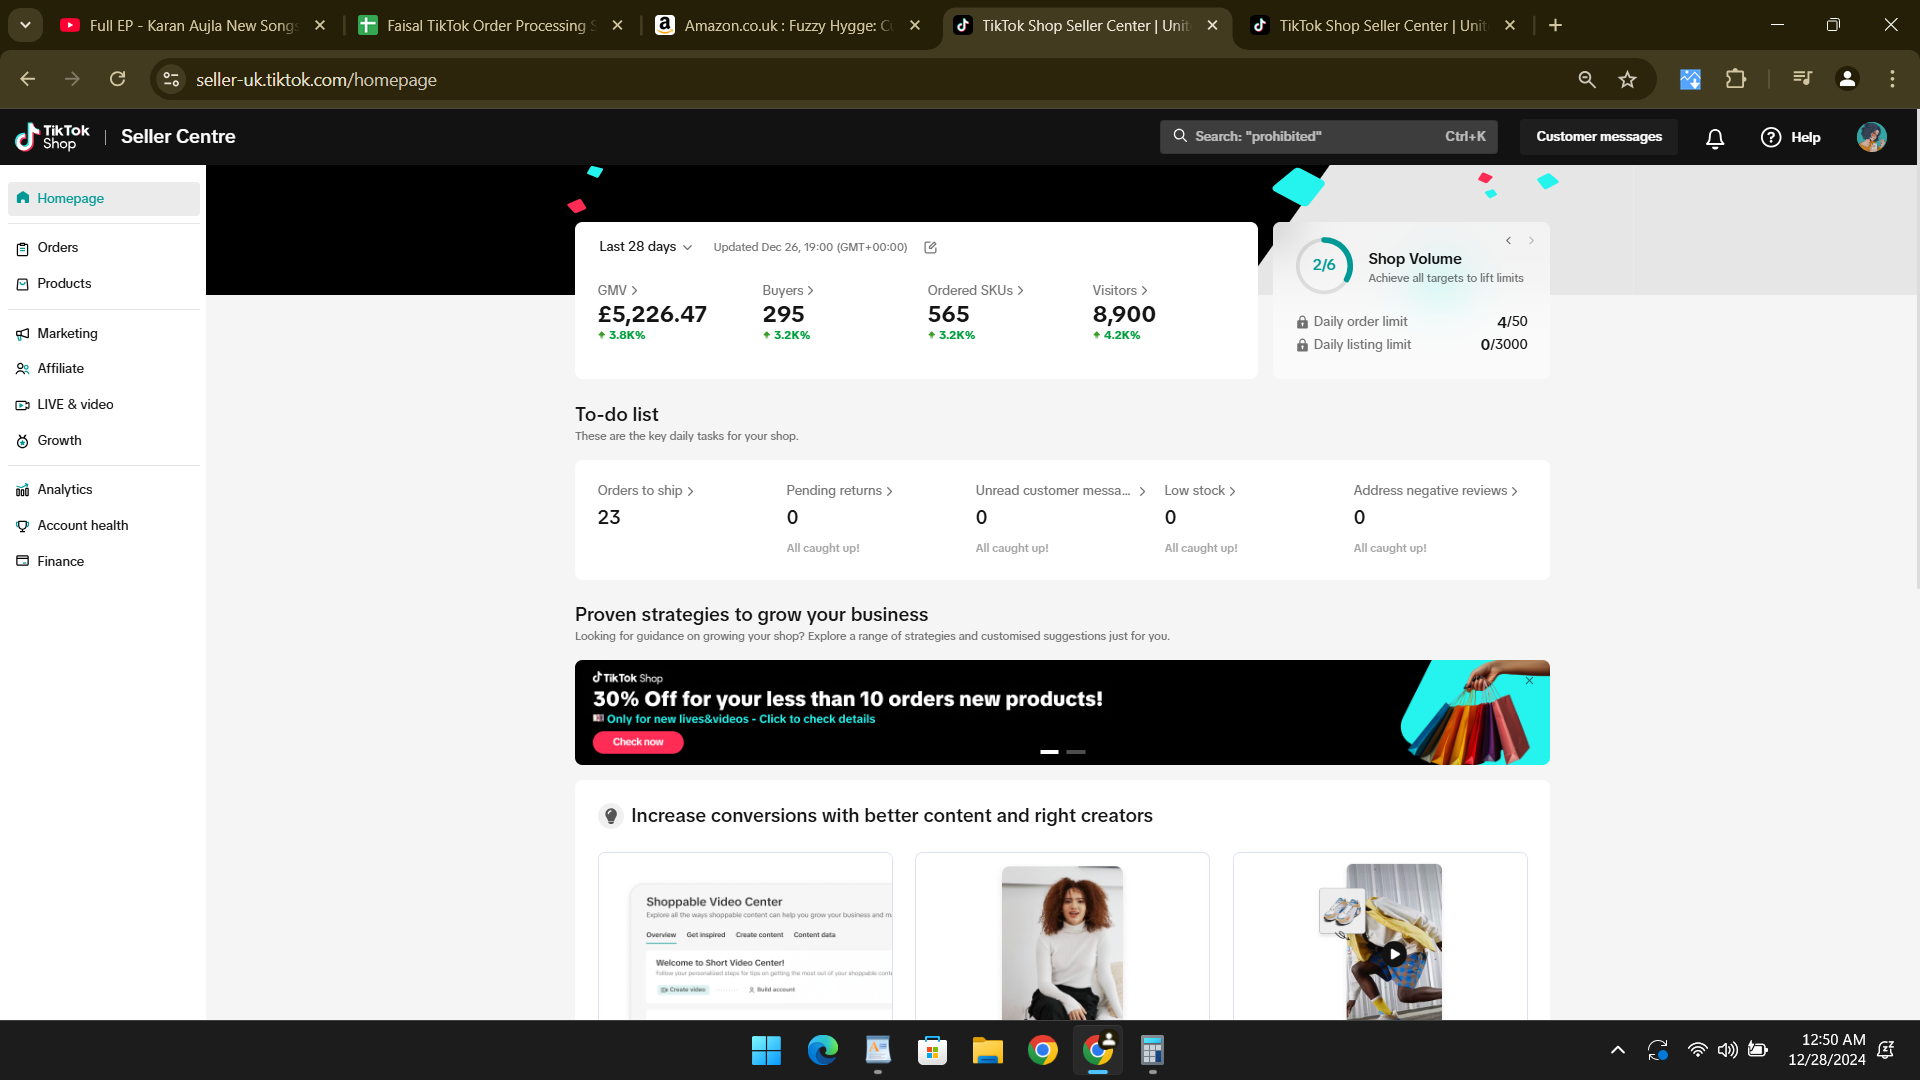1920x1080 pixels.
Task: Open the Chrome three-dot menu
Action: 1892,79
